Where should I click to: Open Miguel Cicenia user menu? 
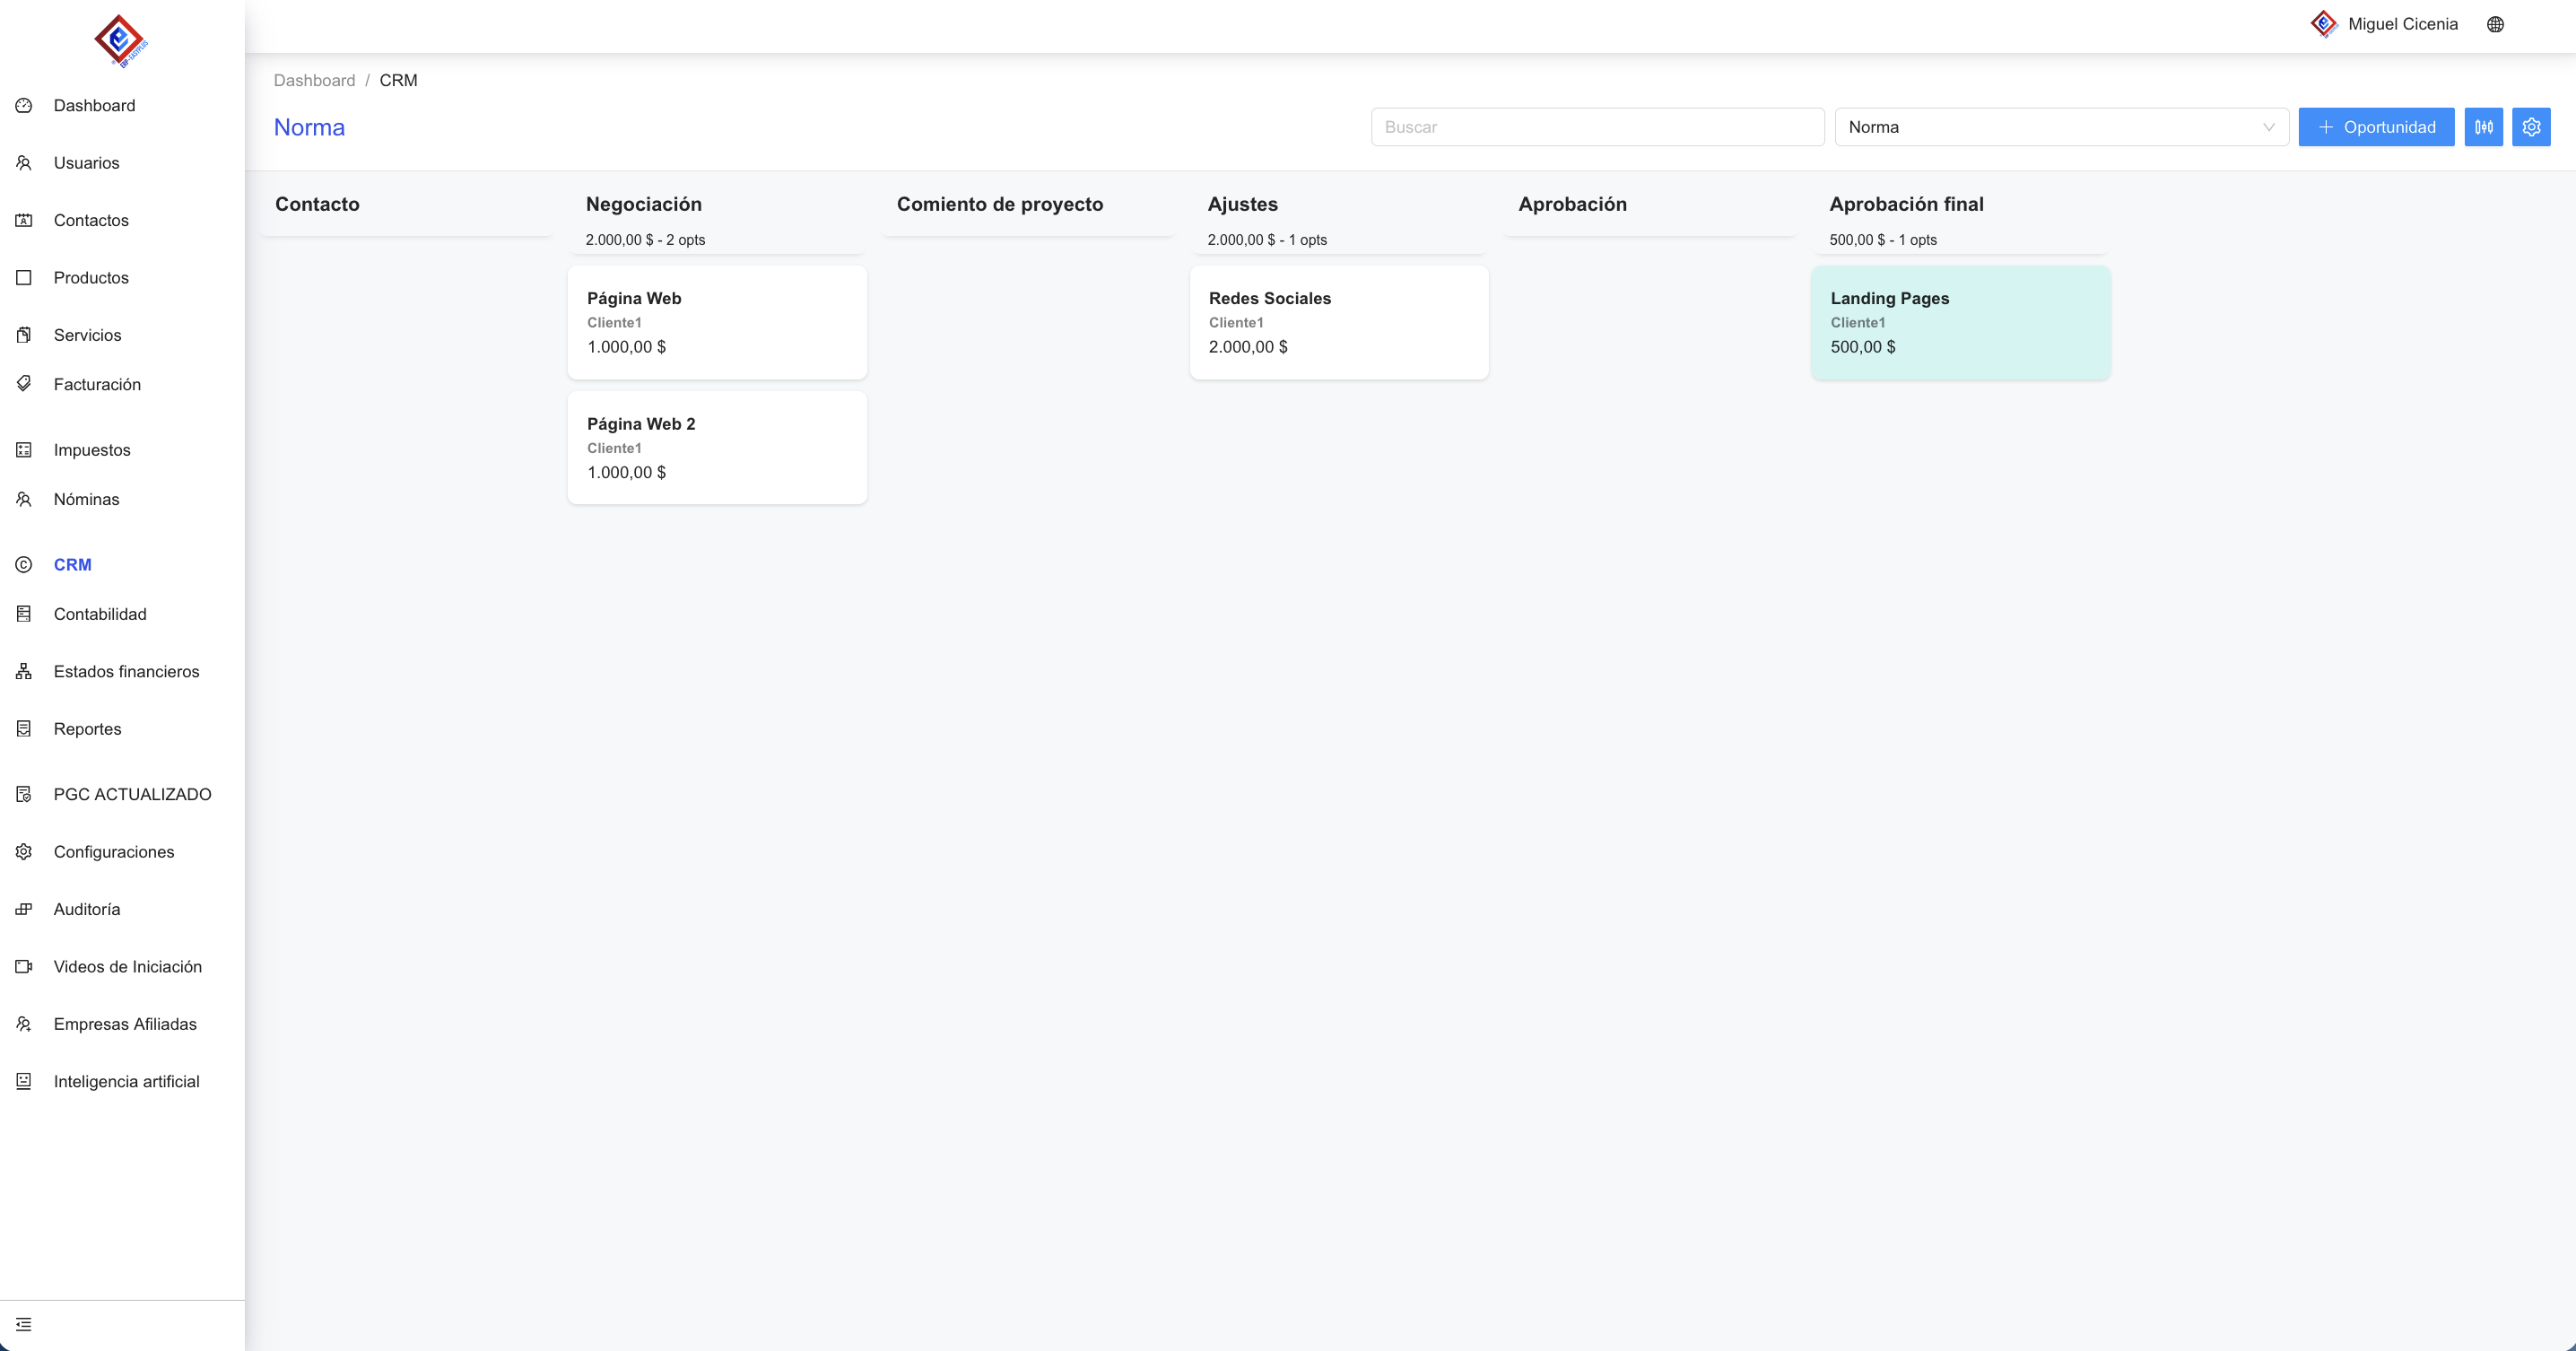click(2401, 24)
